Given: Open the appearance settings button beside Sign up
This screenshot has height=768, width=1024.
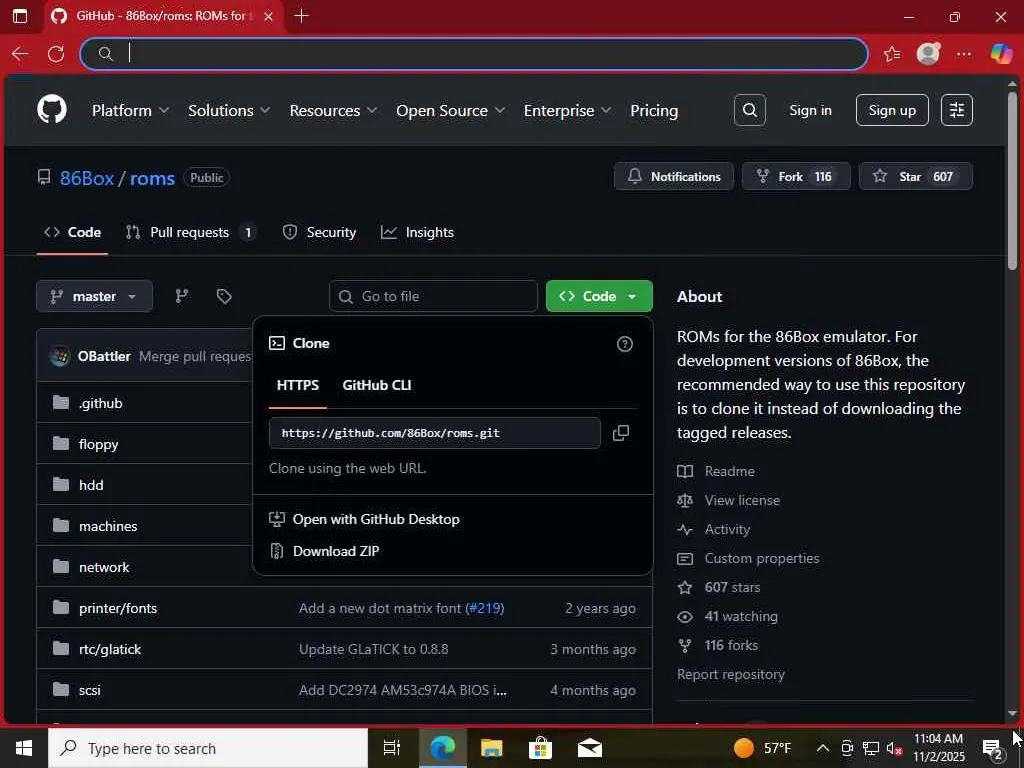Looking at the screenshot, I should [957, 110].
